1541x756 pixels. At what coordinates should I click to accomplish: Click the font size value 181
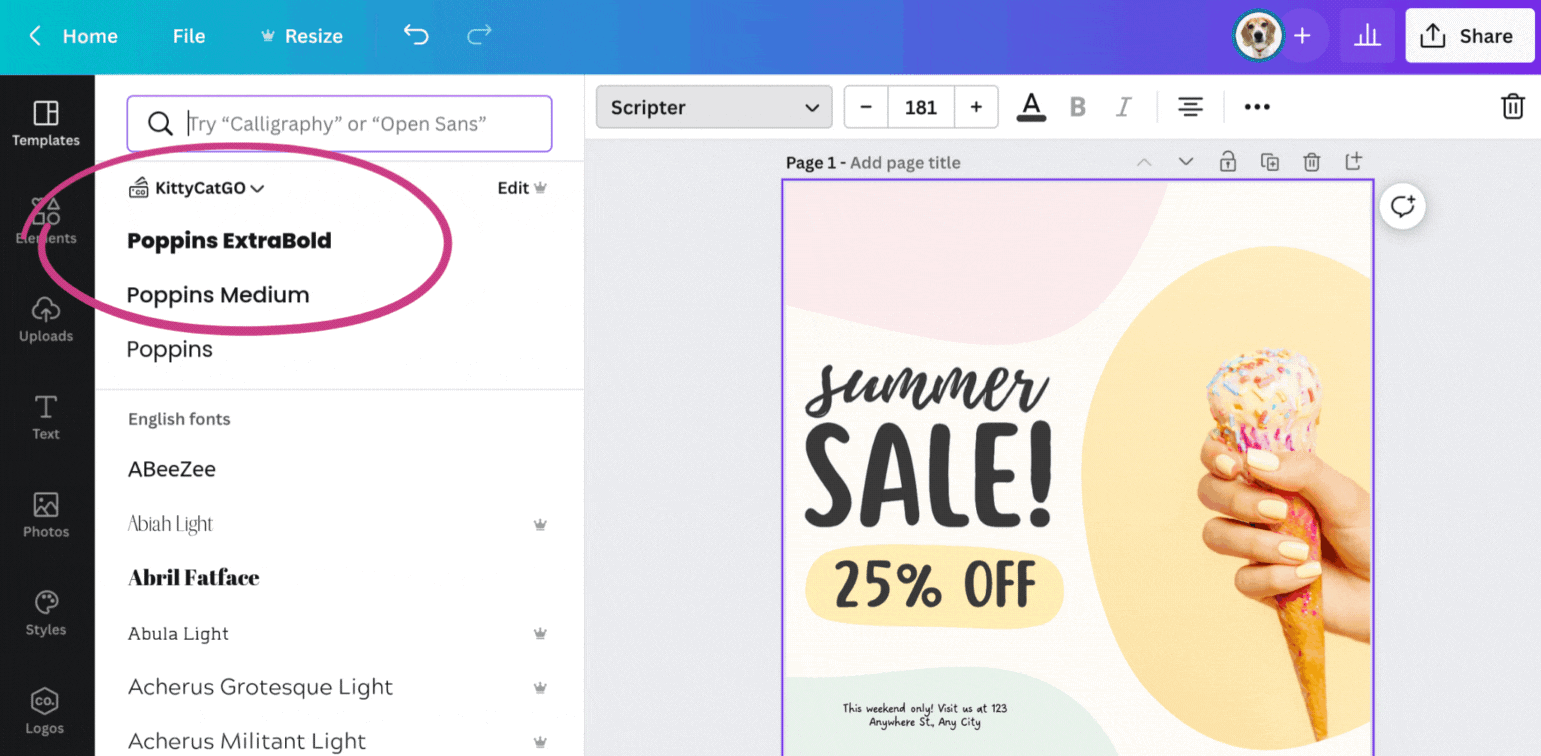pos(921,107)
